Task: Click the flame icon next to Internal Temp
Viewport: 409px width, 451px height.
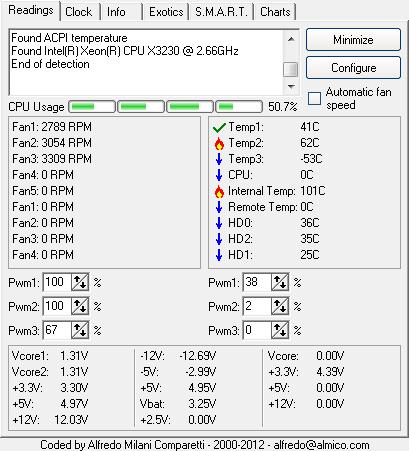Action: pos(219,191)
